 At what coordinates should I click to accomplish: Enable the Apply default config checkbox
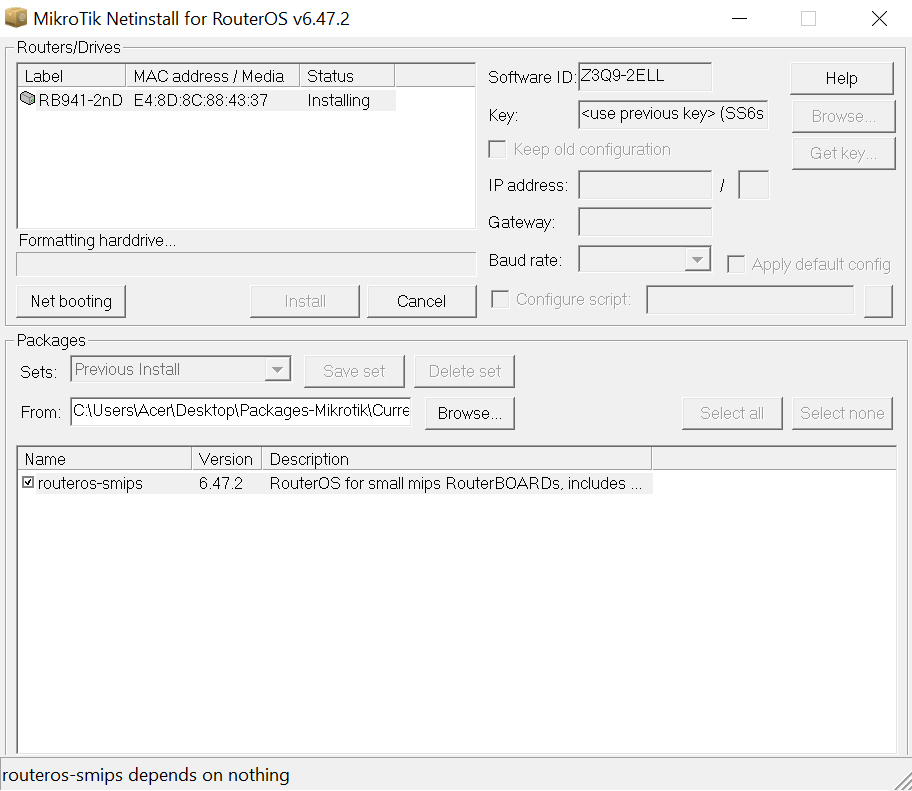click(736, 264)
